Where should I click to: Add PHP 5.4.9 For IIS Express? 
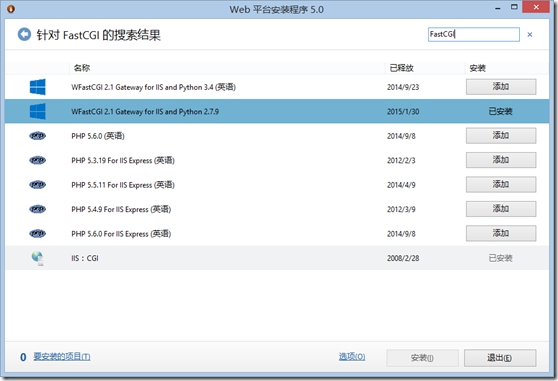click(x=501, y=209)
